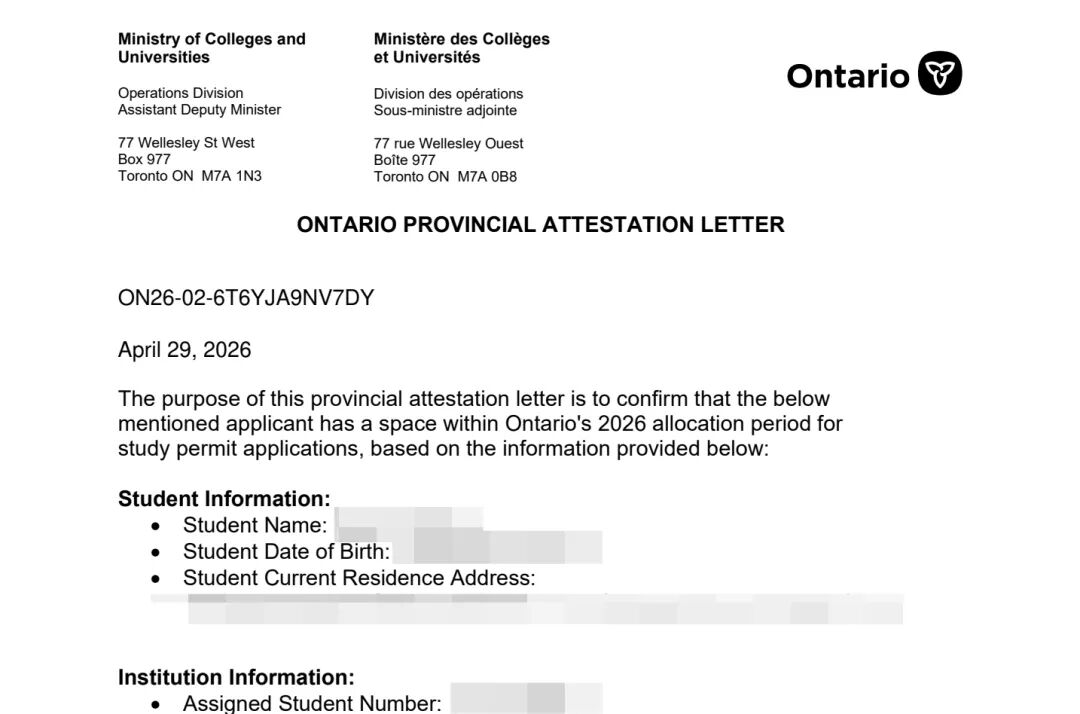The height and width of the screenshot is (714, 1080).
Task: Click the Ontario wordmark text
Action: point(848,76)
